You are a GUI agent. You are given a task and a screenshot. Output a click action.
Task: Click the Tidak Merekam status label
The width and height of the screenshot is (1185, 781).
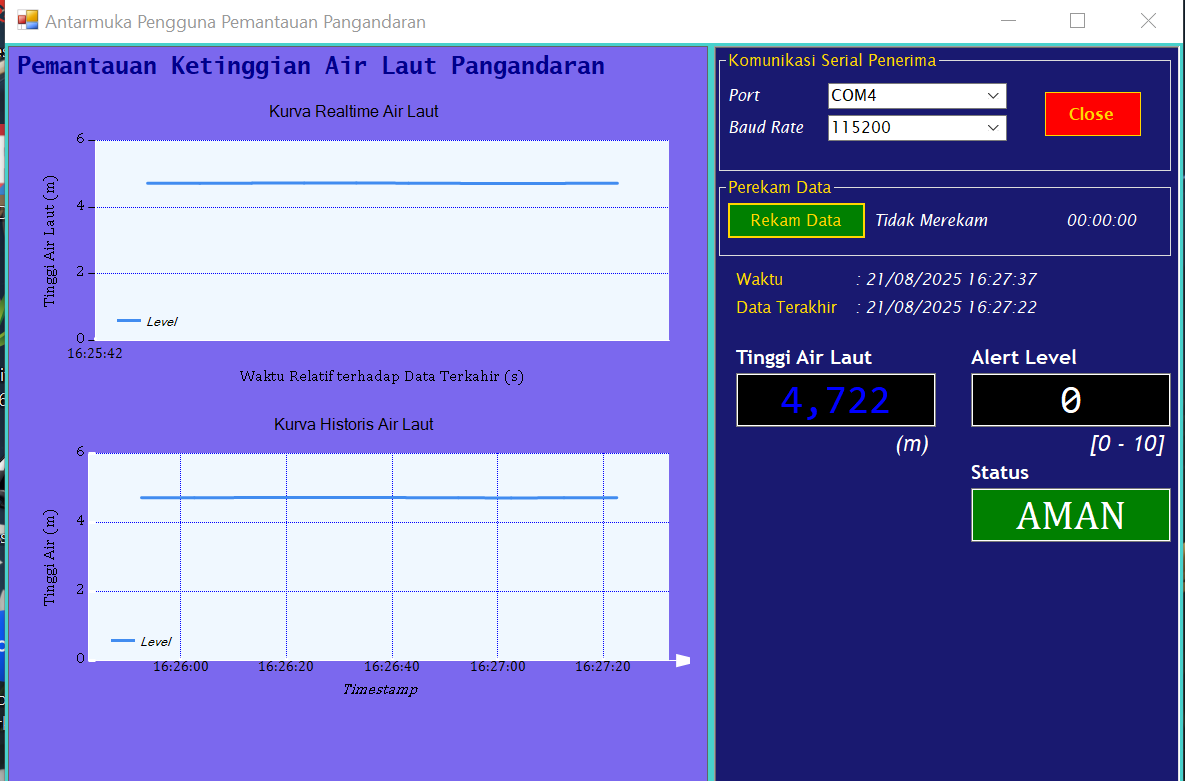pos(931,221)
